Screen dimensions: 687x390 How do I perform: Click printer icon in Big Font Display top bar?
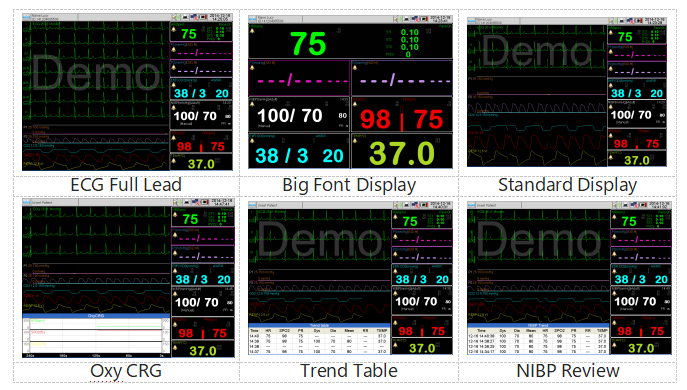[x=406, y=19]
